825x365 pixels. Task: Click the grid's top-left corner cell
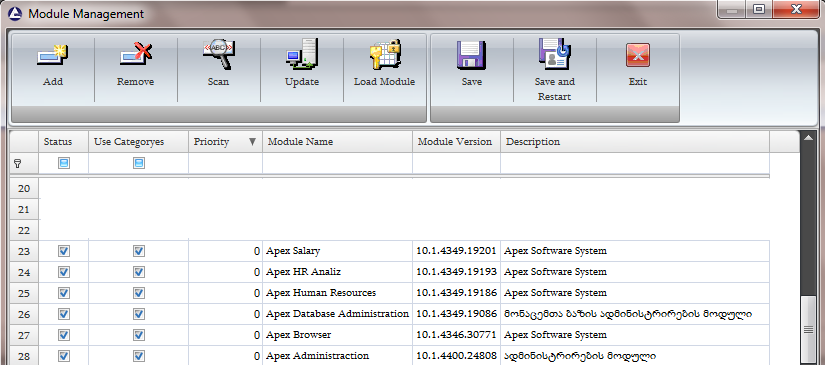[24, 142]
